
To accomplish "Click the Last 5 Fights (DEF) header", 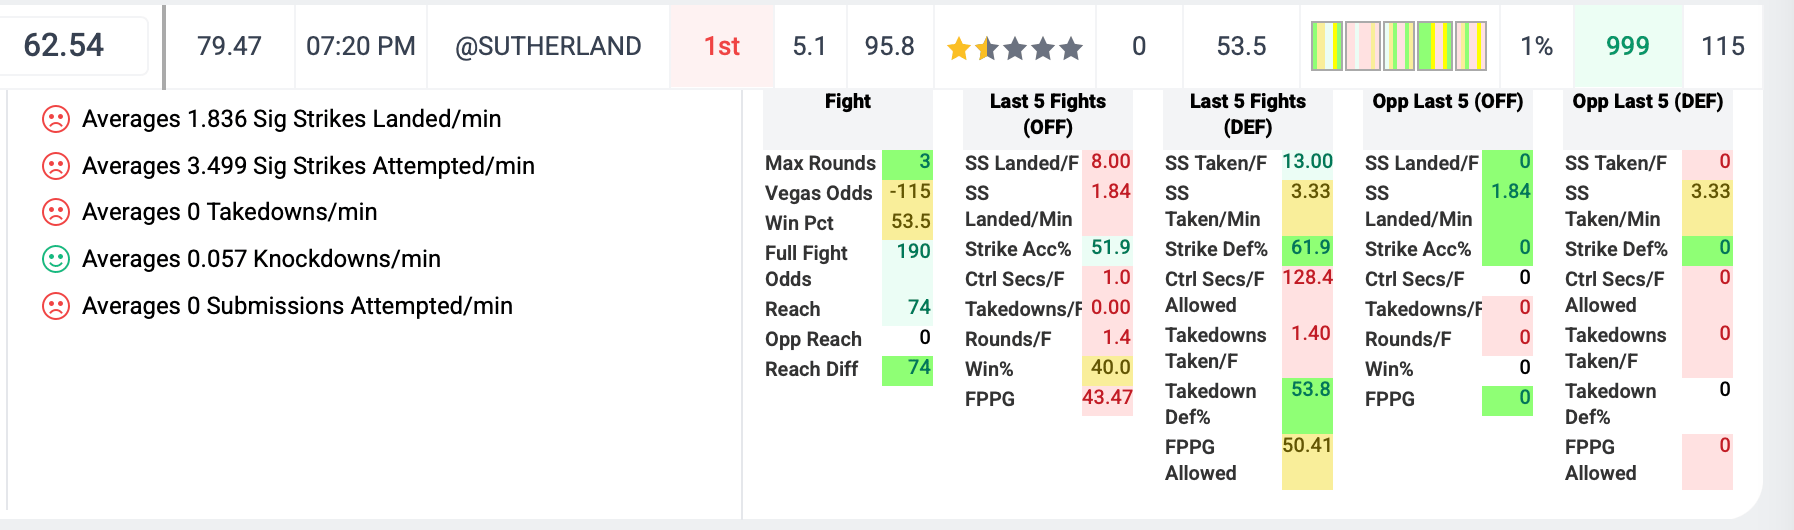I will coord(1248,114).
